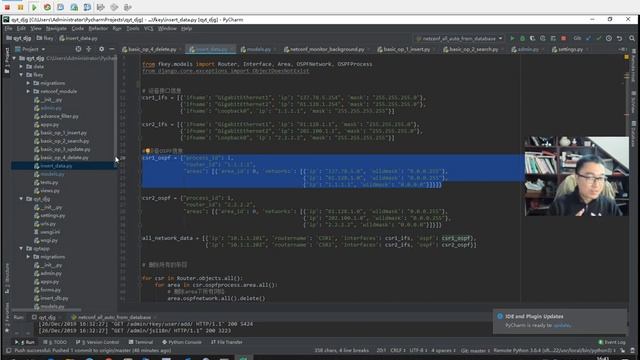640x360 pixels.
Task: Stop the running process with the red square
Action: (563, 38)
